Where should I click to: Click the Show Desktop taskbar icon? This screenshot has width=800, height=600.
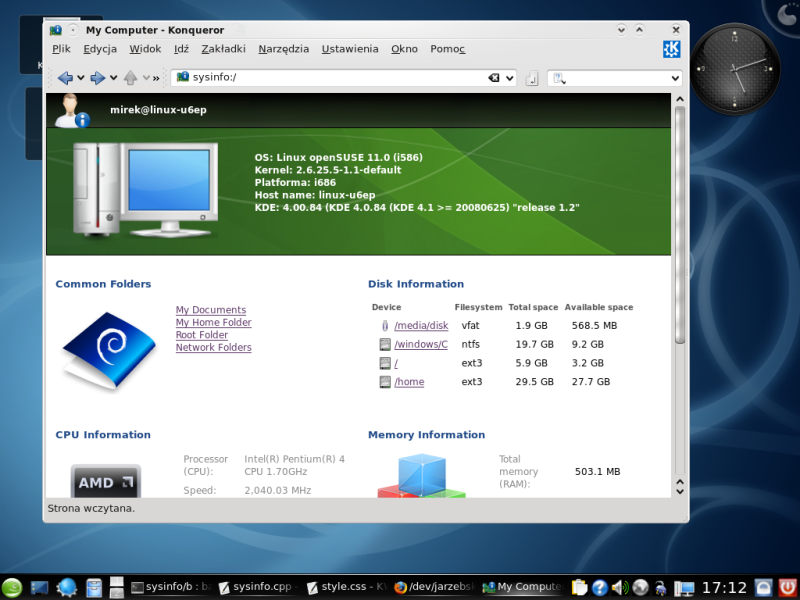click(39, 588)
